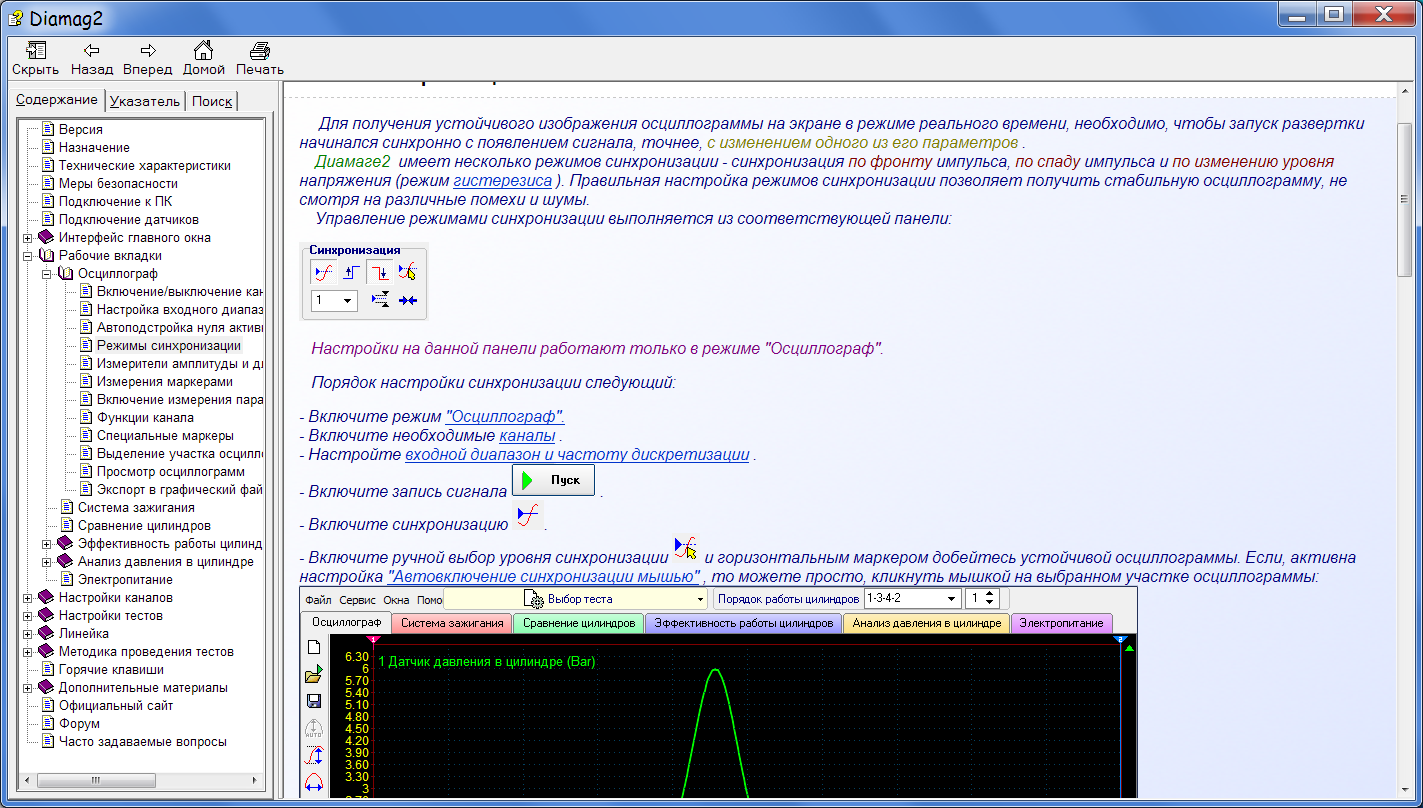Open the Версия topic

(x=80, y=130)
